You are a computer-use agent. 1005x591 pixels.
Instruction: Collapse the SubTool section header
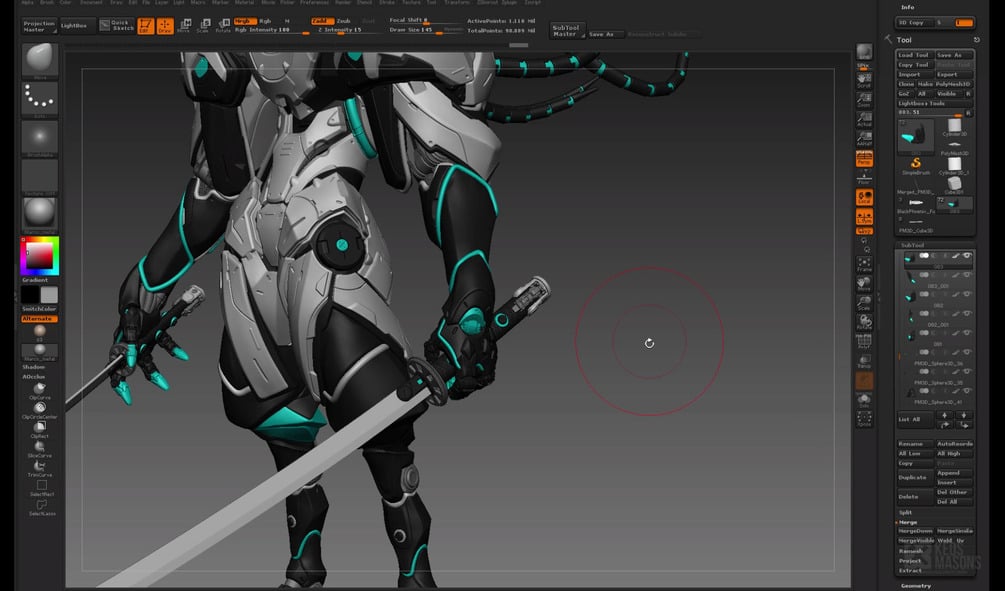[x=913, y=245]
